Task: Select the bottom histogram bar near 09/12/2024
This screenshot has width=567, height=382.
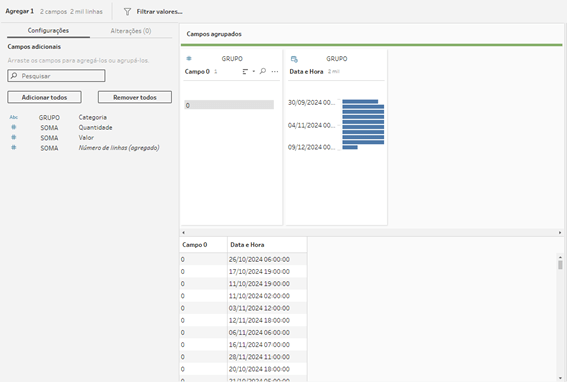Action: 350,147
